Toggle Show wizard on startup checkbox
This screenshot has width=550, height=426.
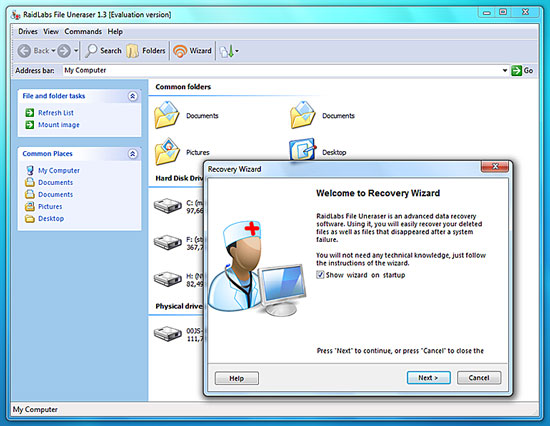point(320,275)
